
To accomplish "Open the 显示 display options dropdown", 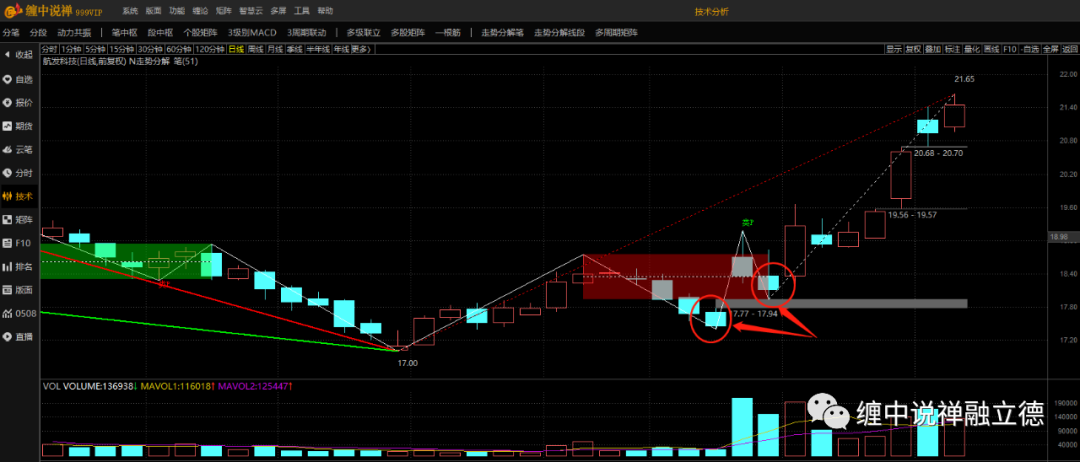I will coord(894,49).
